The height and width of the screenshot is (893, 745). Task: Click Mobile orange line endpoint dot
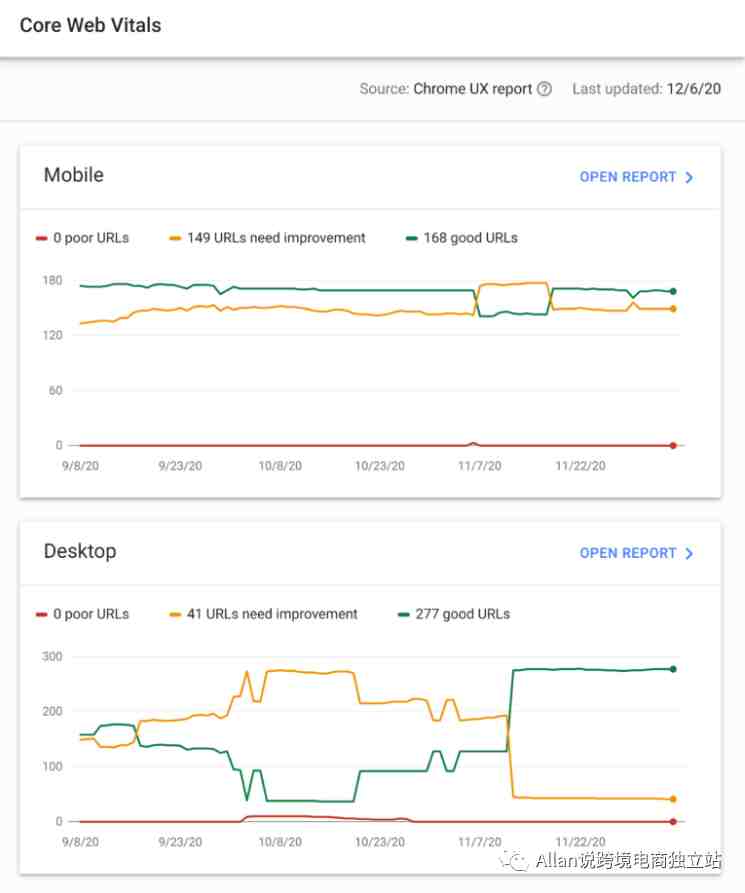[x=673, y=309]
